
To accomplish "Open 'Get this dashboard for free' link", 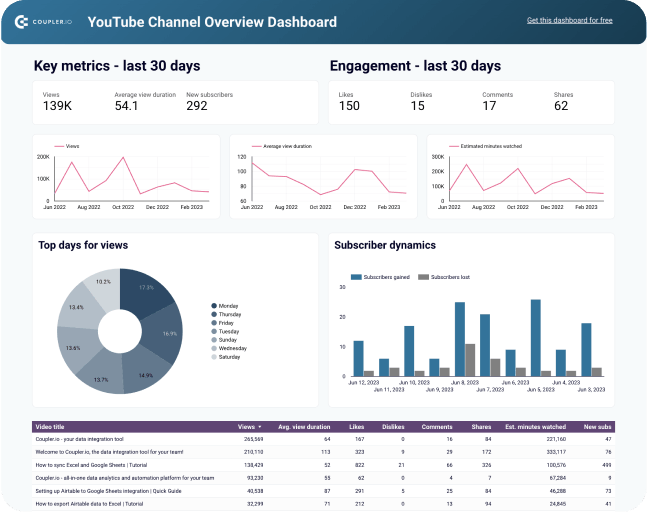I will point(569,20).
